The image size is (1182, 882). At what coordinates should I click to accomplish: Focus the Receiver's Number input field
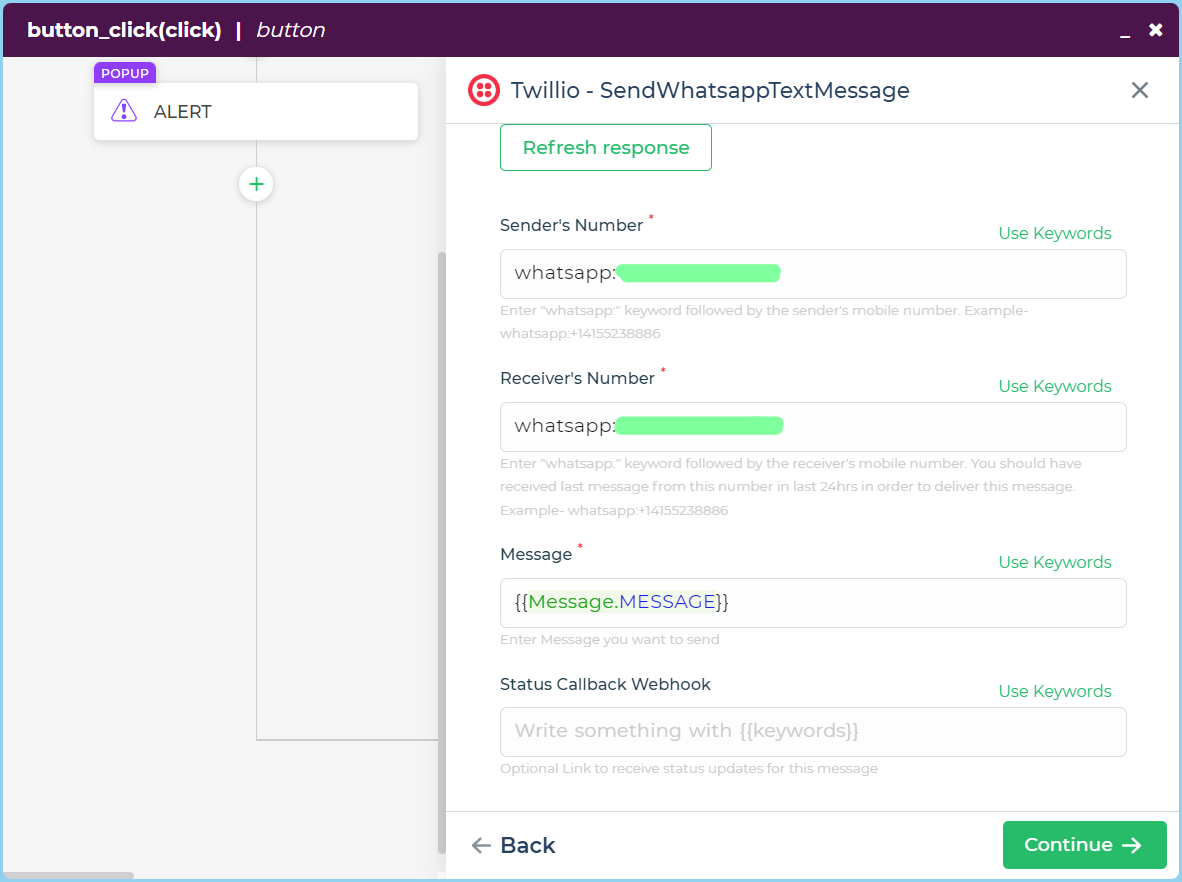(900, 426)
